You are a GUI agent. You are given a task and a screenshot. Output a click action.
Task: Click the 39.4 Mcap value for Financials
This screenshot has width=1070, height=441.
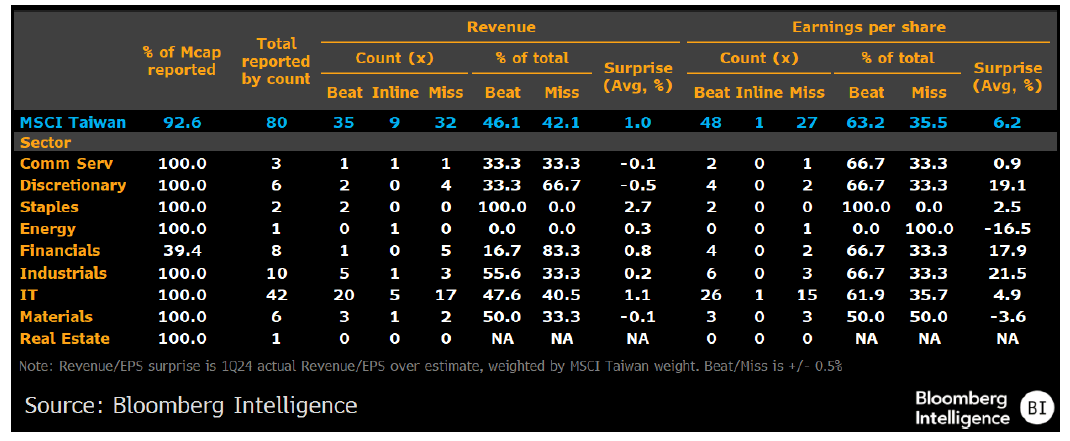(182, 251)
